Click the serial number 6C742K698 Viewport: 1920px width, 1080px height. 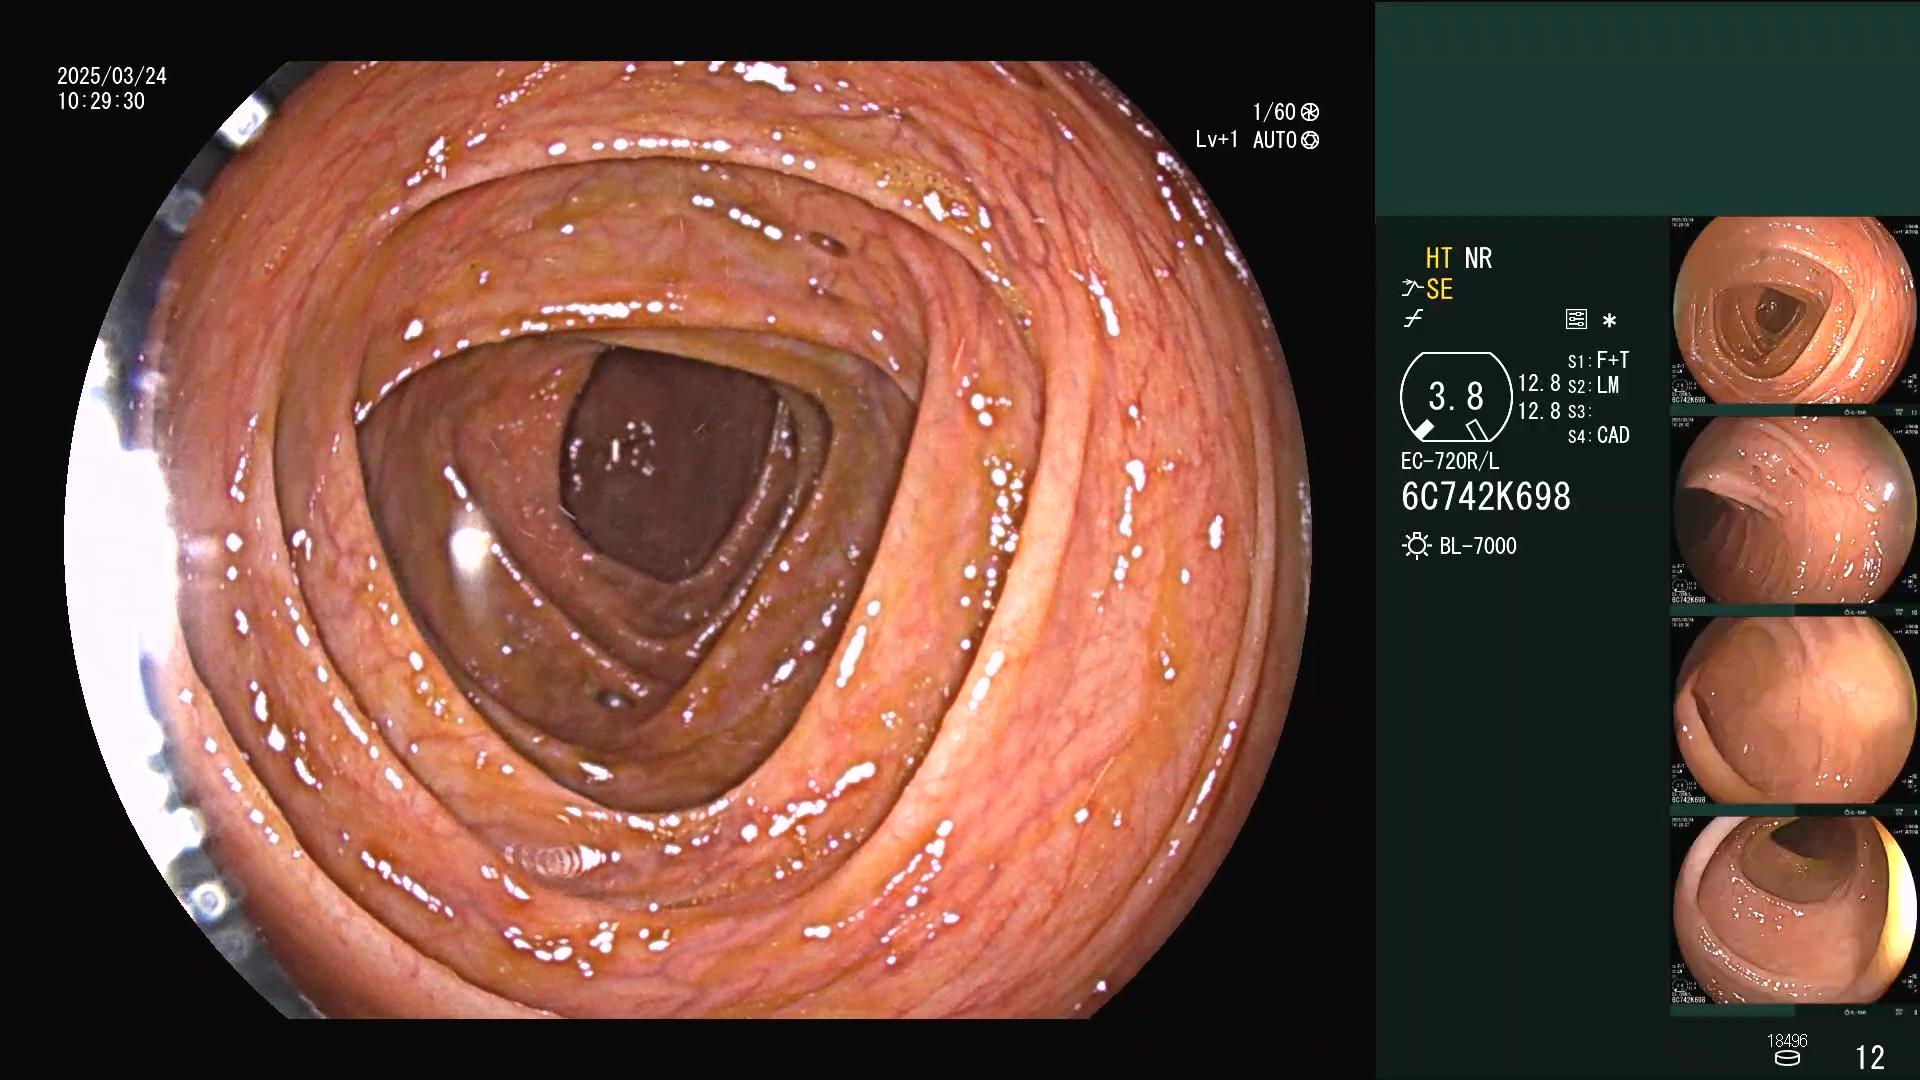point(1486,497)
